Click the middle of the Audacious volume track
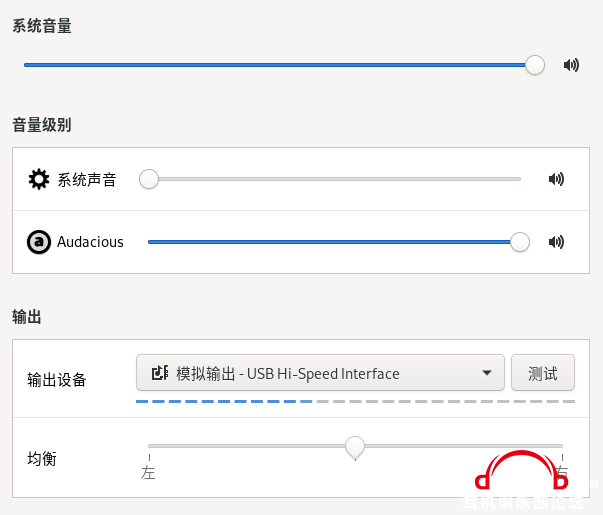This screenshot has width=603, height=515. coord(334,242)
